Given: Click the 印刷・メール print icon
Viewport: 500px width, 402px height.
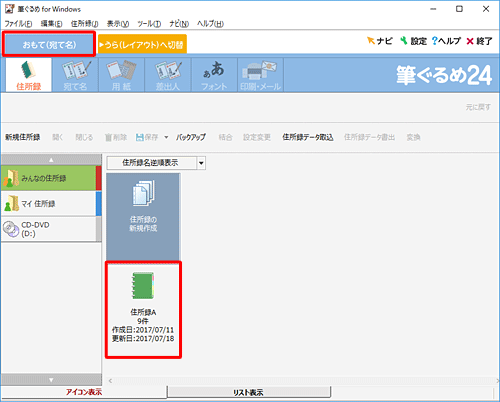Looking at the screenshot, I should [260, 75].
